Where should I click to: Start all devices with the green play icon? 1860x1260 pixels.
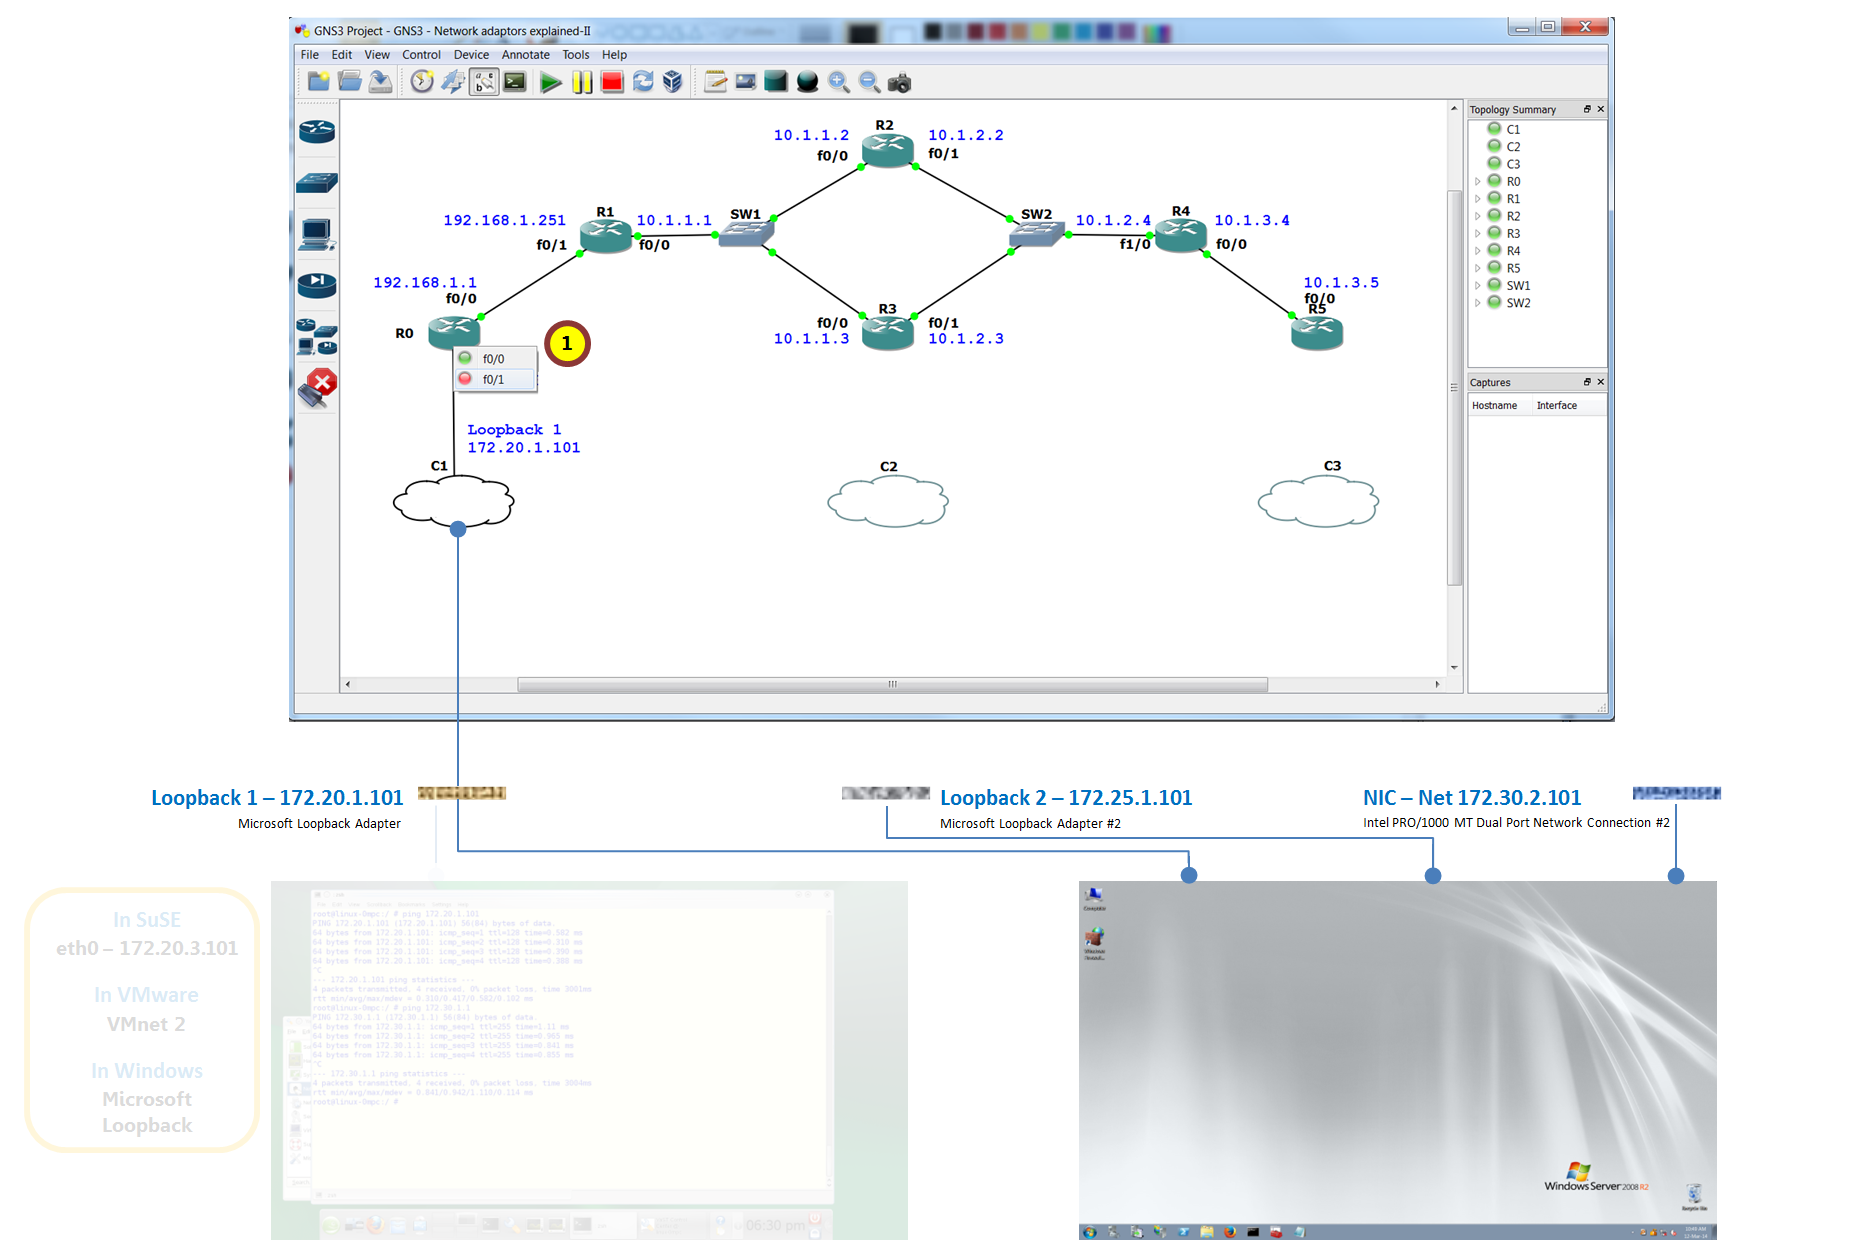[x=552, y=82]
